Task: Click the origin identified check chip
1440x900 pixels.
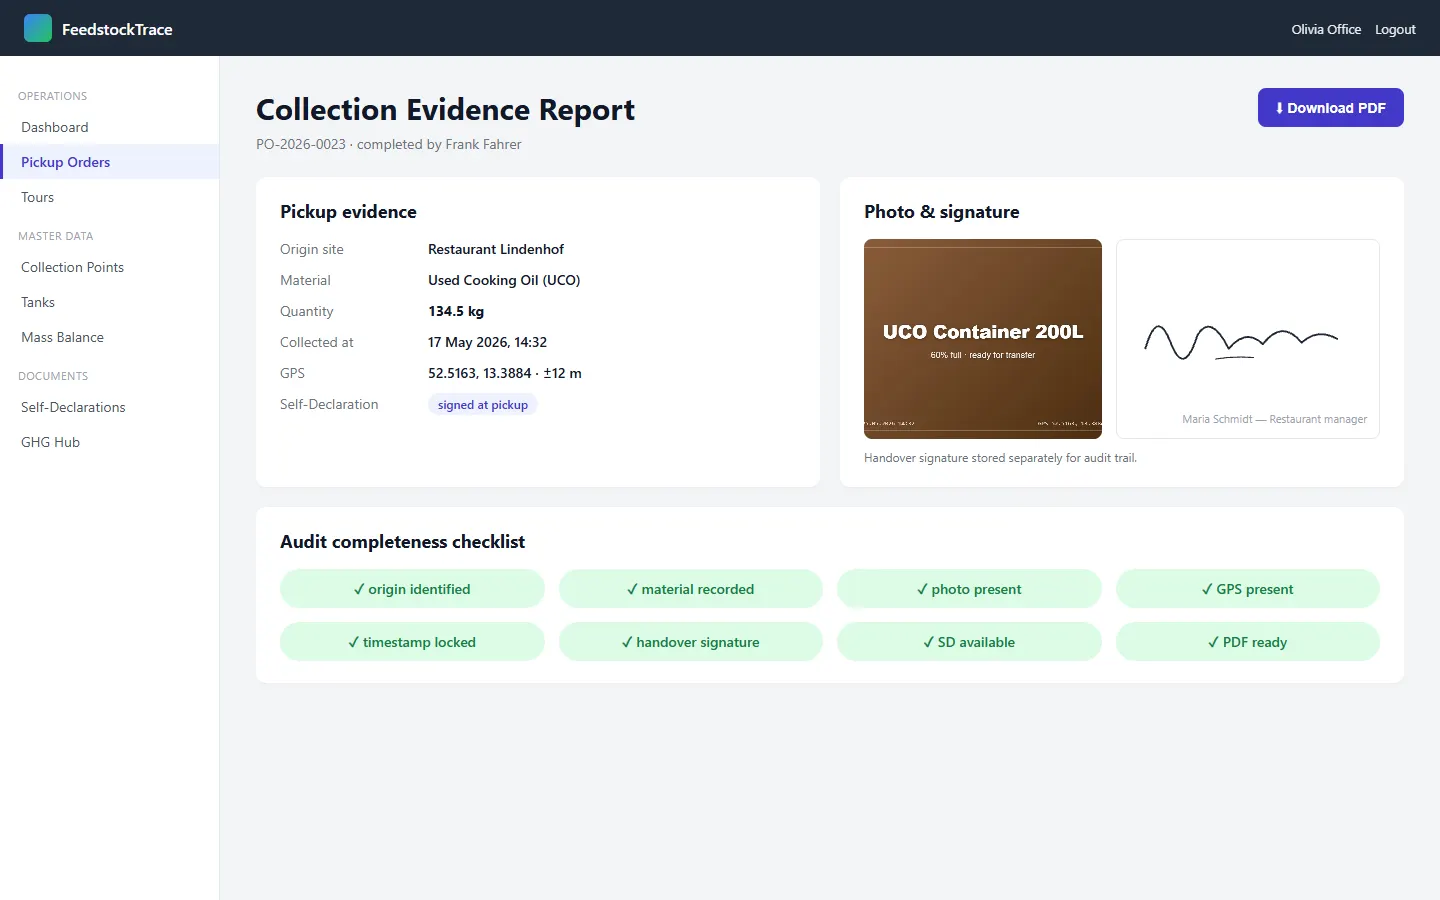Action: pos(412,589)
